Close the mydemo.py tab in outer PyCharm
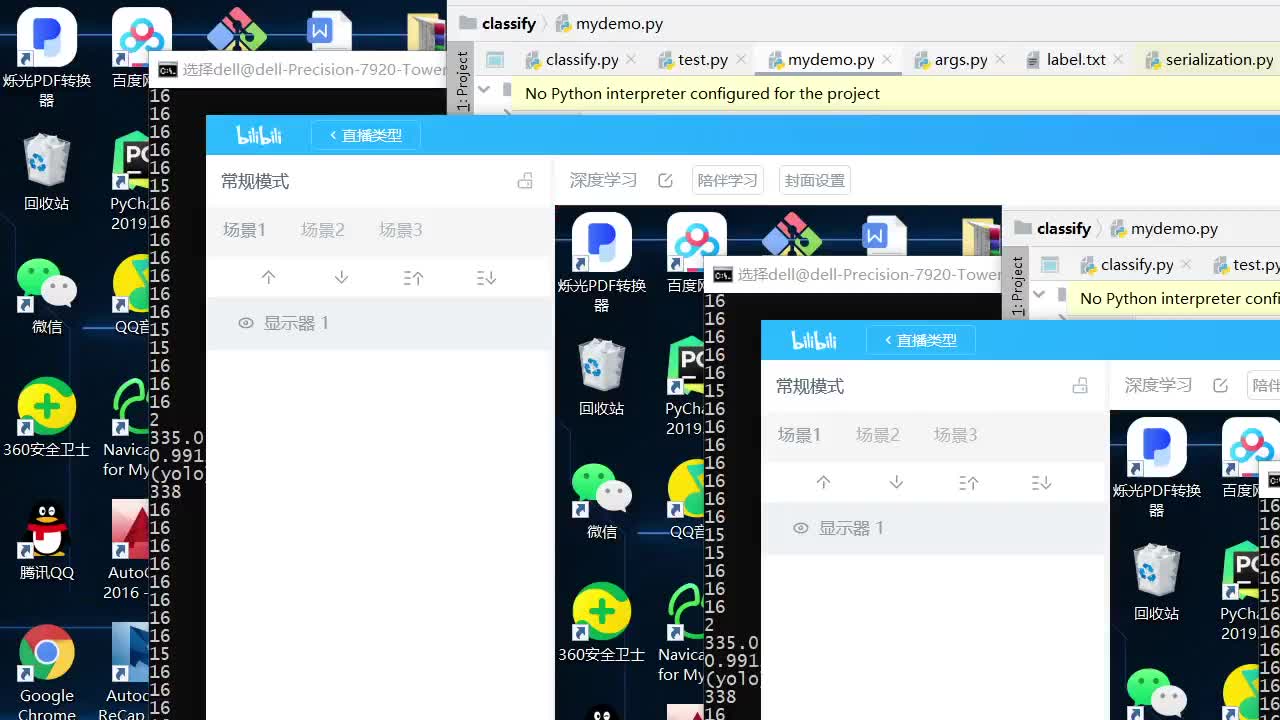1280x720 pixels. click(x=887, y=60)
